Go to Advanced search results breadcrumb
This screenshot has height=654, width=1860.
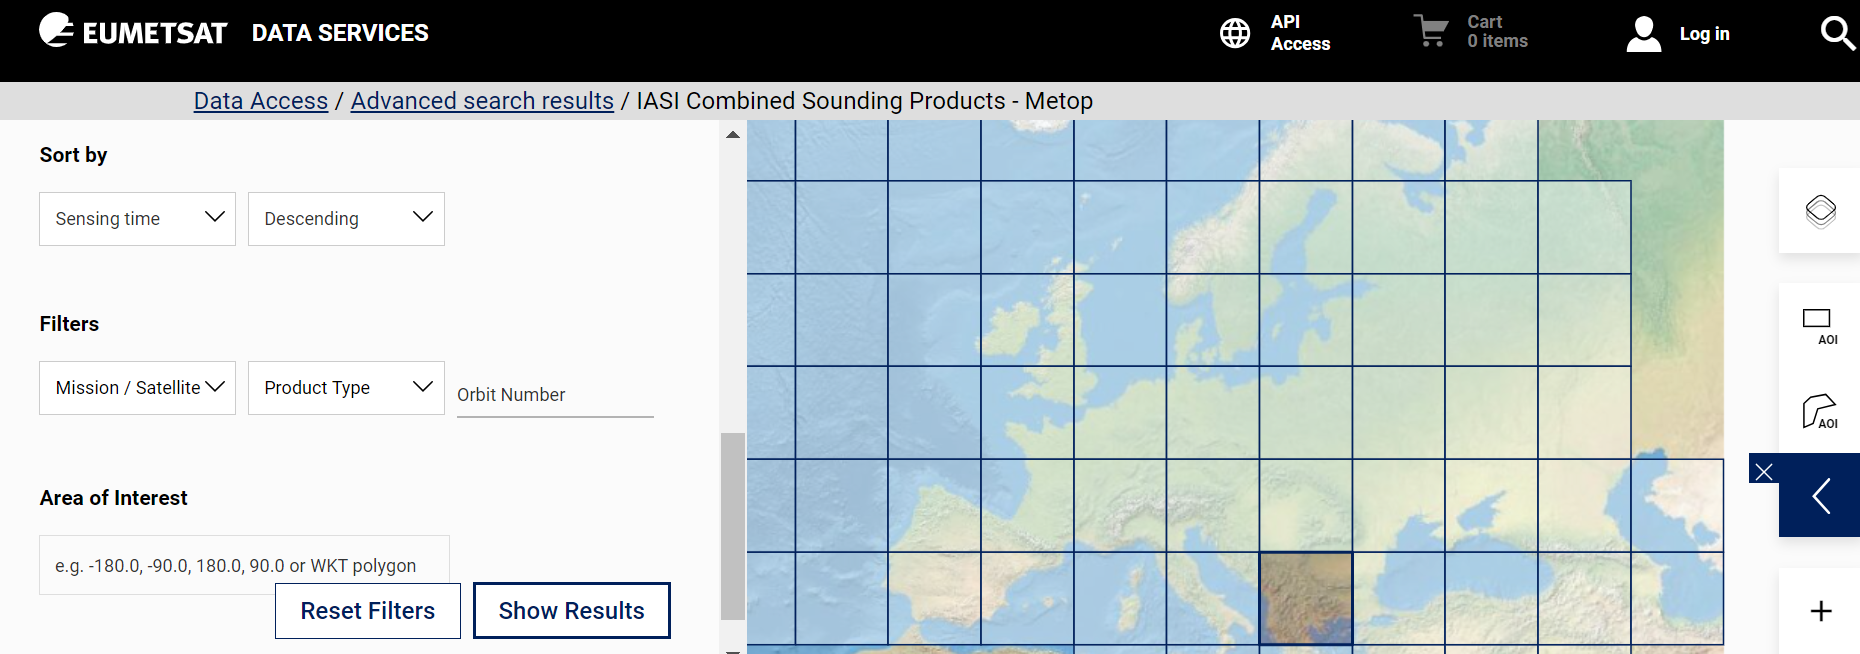click(x=482, y=101)
